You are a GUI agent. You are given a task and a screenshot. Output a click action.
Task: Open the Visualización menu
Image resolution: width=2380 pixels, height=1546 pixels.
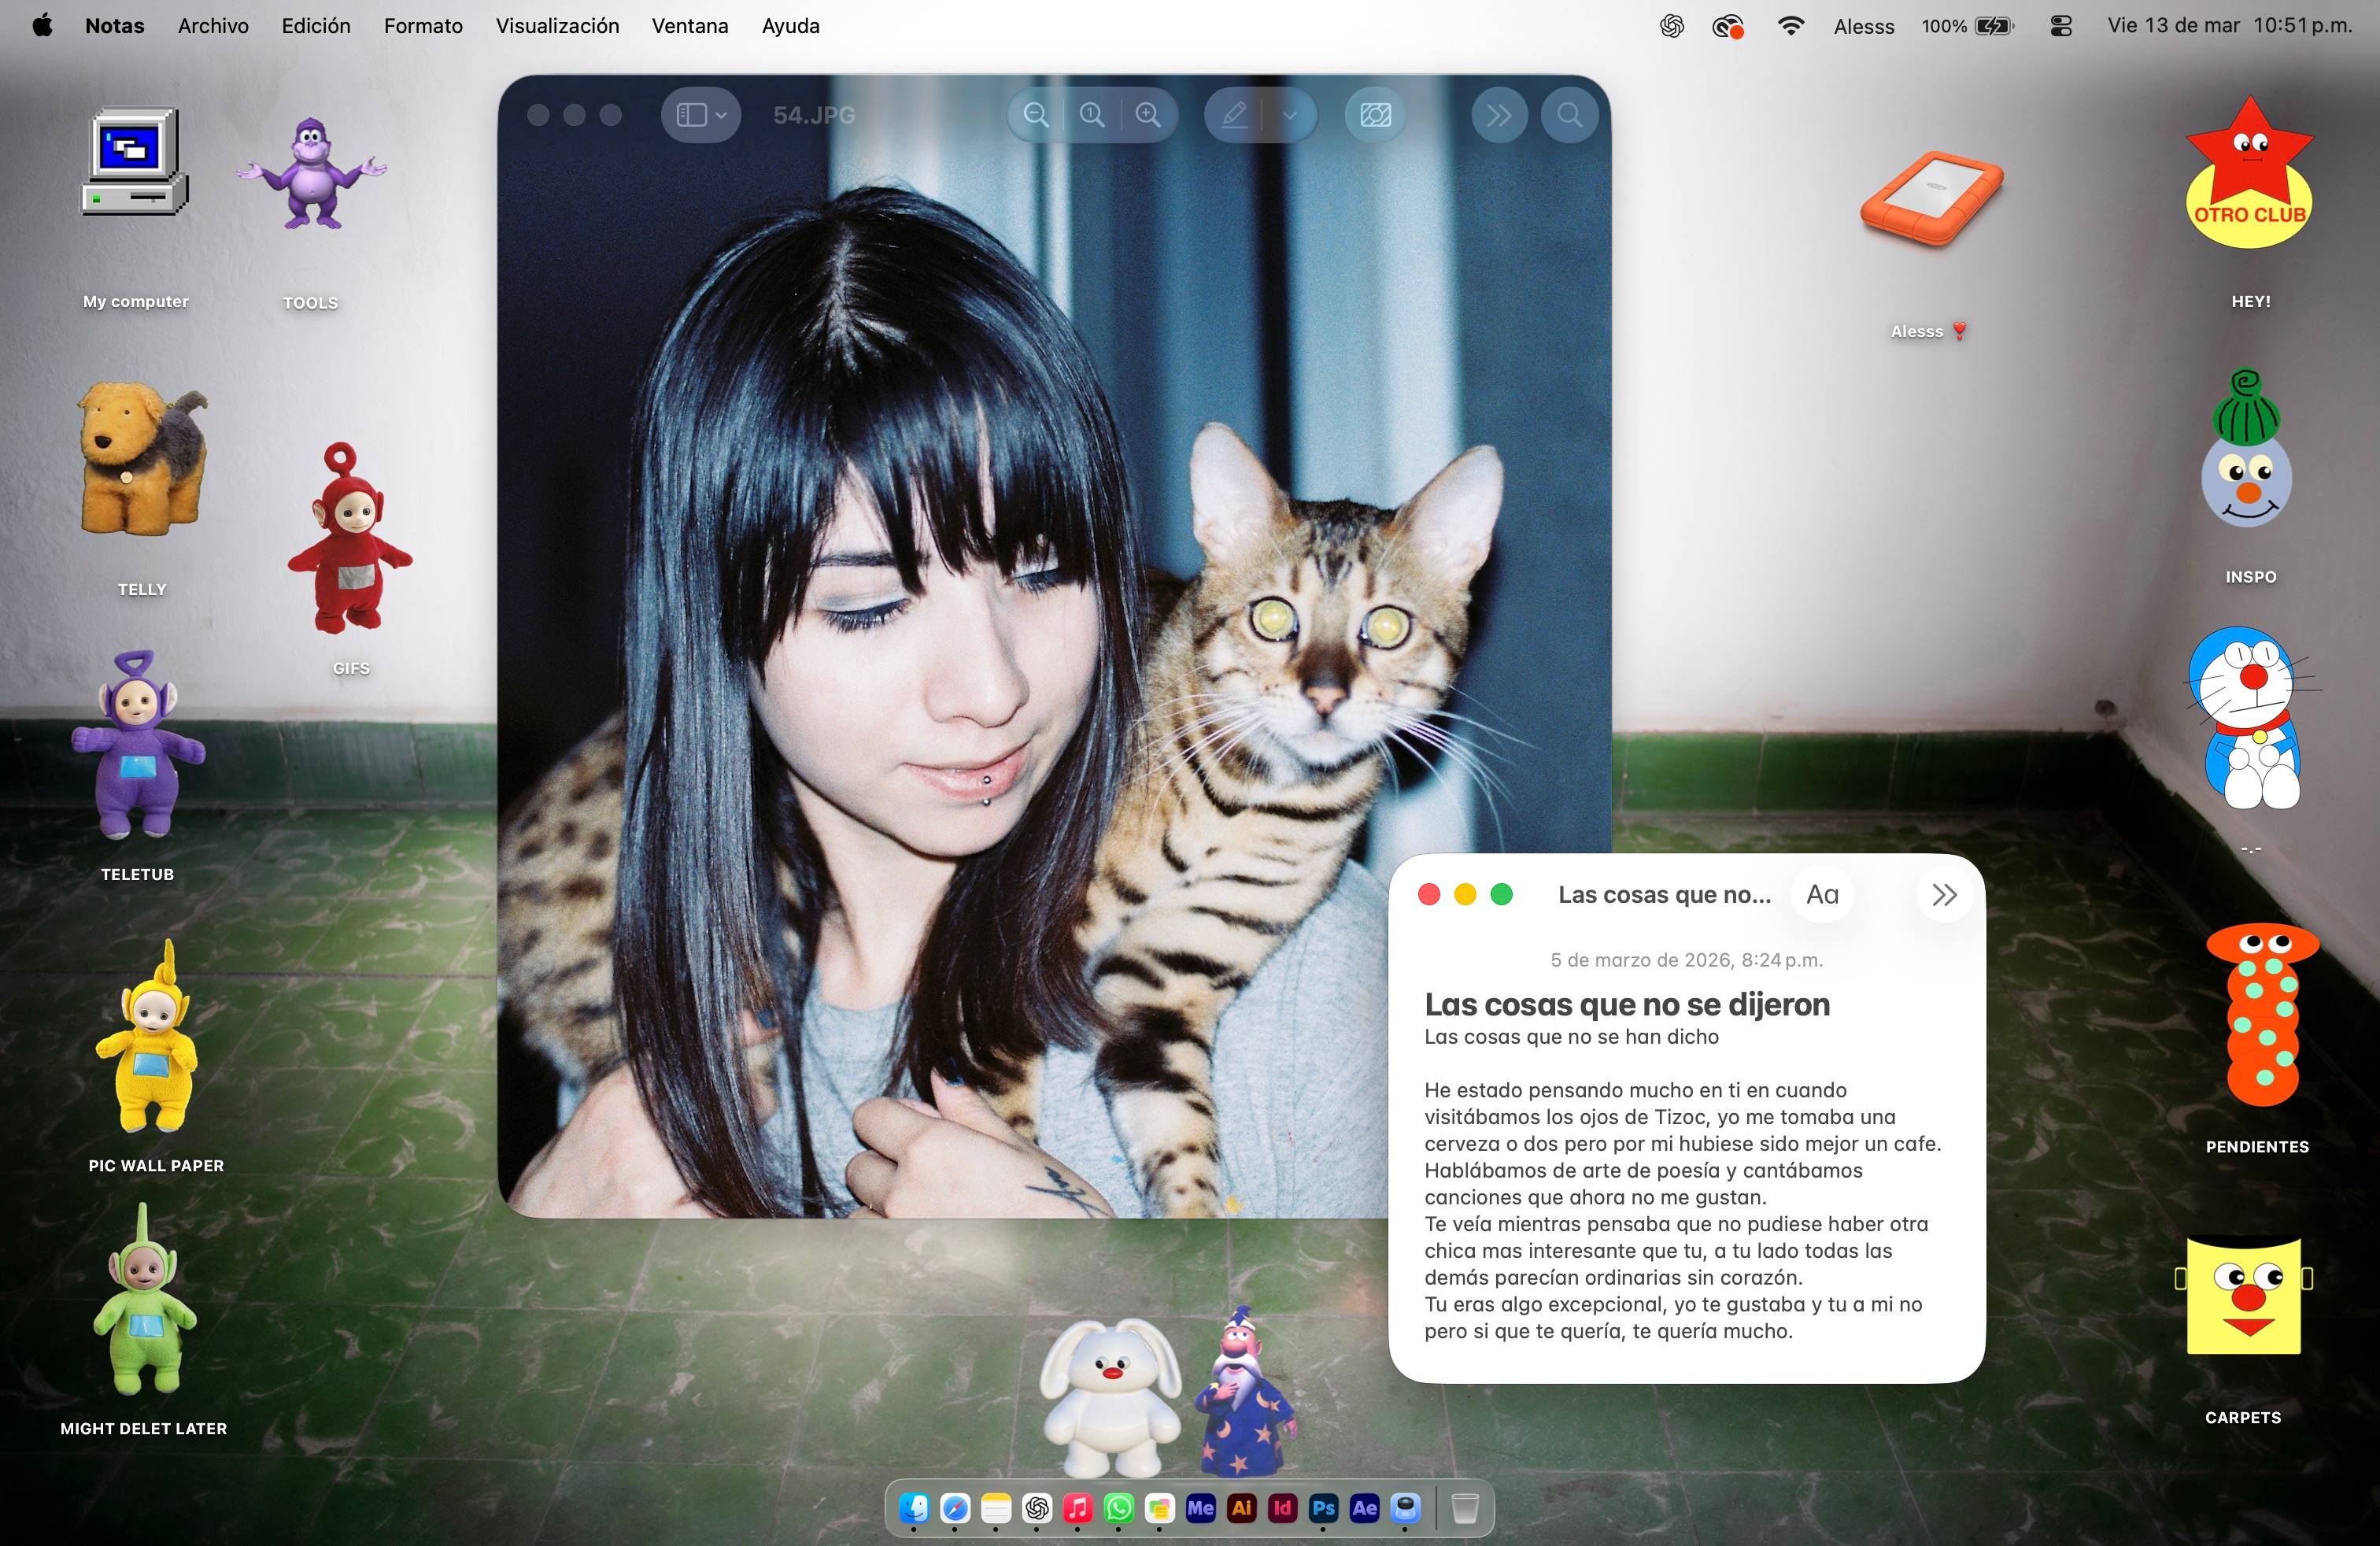tap(557, 26)
